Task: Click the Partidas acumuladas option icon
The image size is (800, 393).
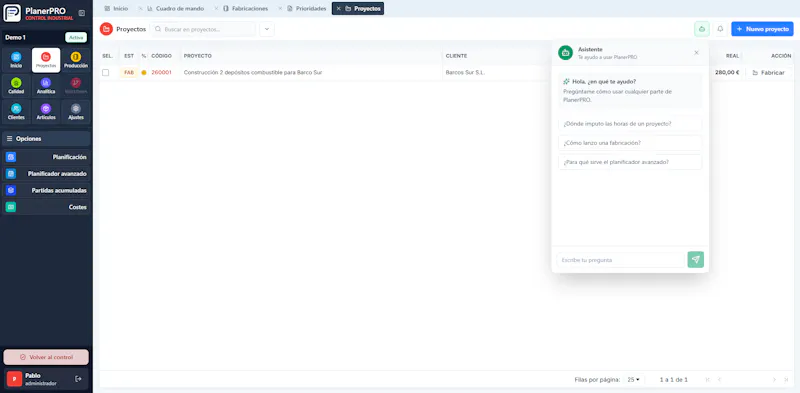Action: click(11, 190)
